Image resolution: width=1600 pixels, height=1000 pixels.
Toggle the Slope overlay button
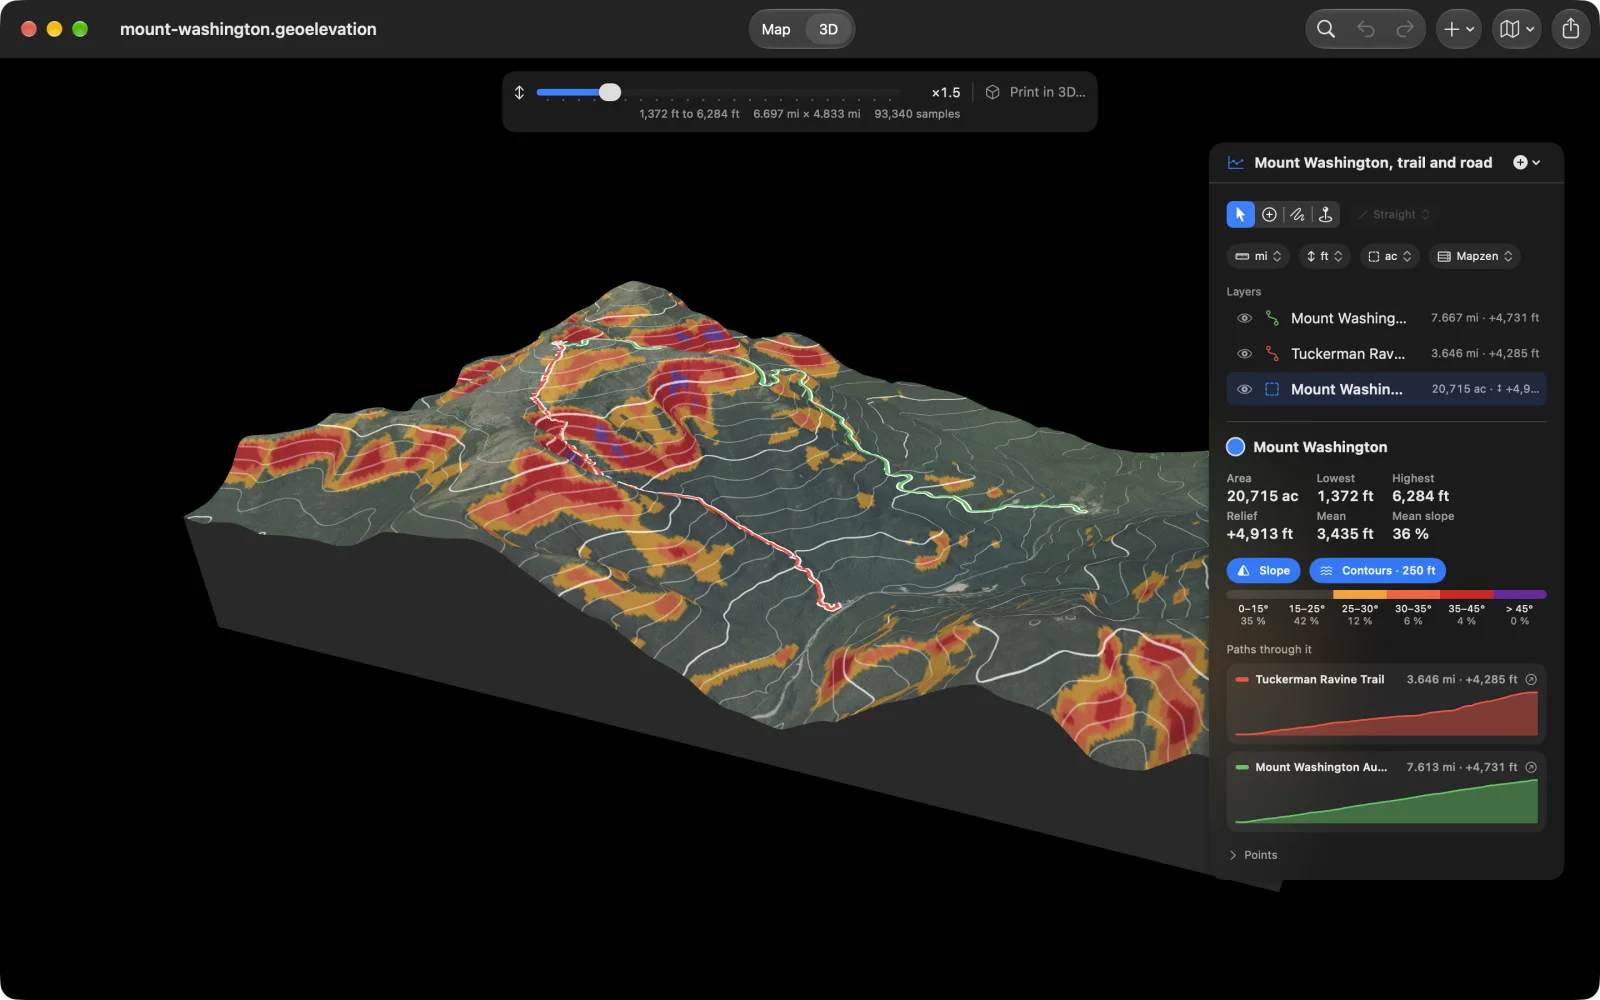(1263, 571)
